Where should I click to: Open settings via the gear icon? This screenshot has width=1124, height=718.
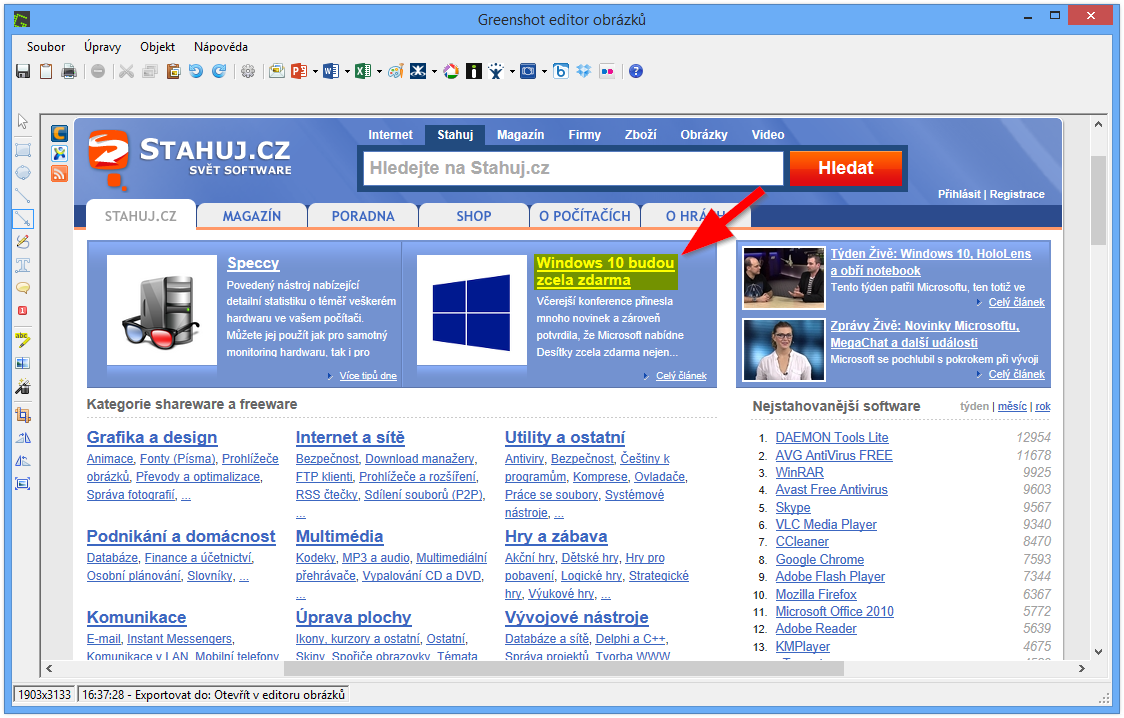pyautogui.click(x=248, y=71)
